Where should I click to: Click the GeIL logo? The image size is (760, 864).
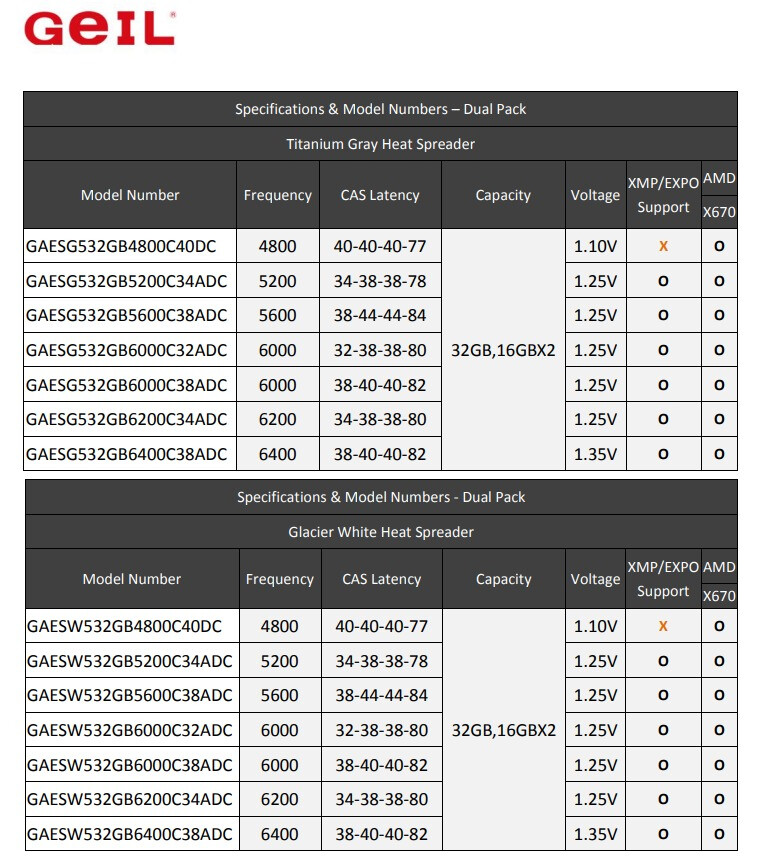(100, 28)
